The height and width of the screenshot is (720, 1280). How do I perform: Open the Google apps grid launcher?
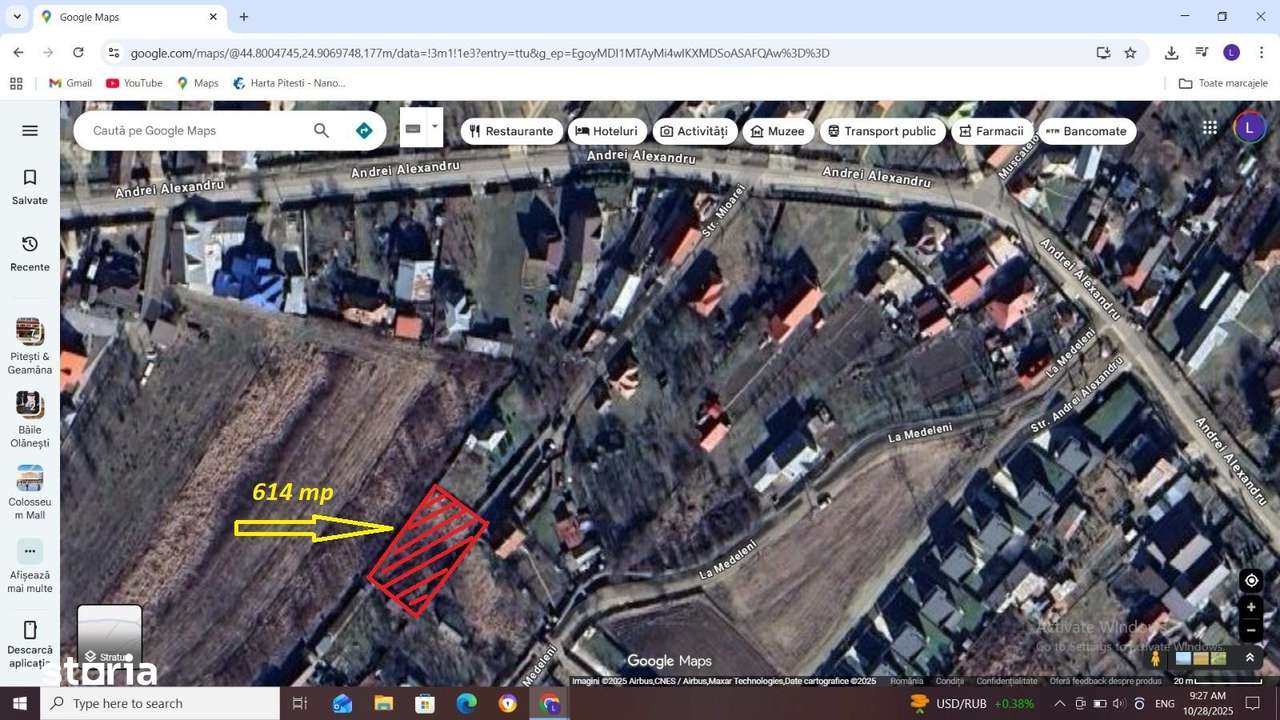tap(1209, 127)
